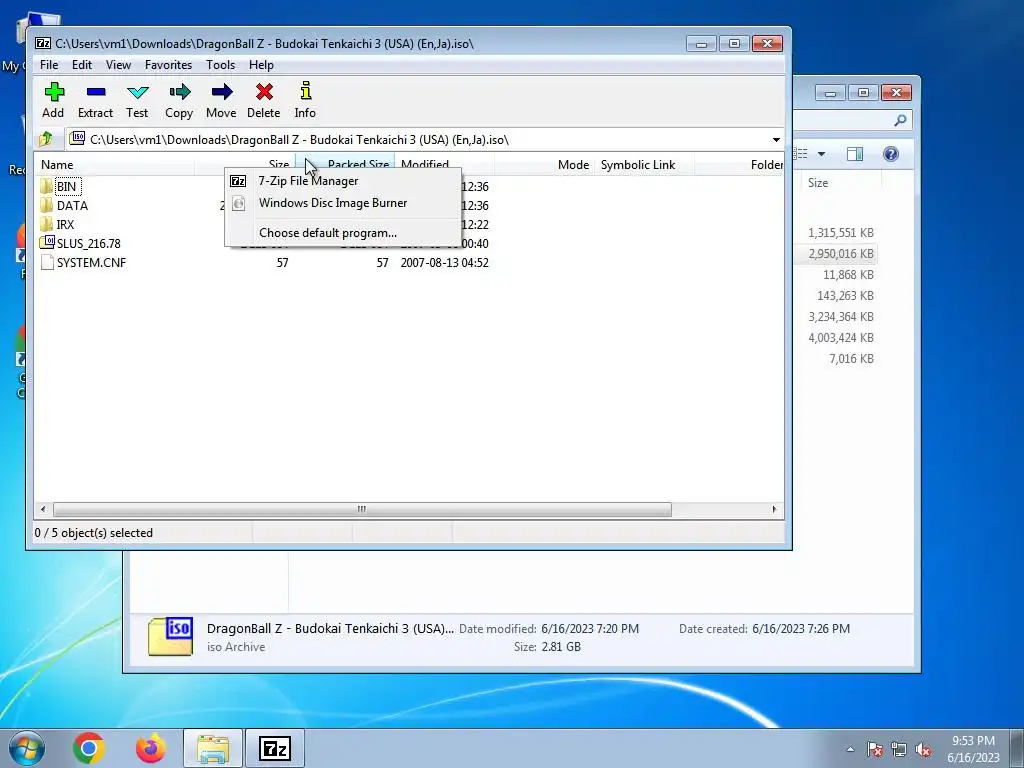Expand the address path dropdown

(776, 140)
